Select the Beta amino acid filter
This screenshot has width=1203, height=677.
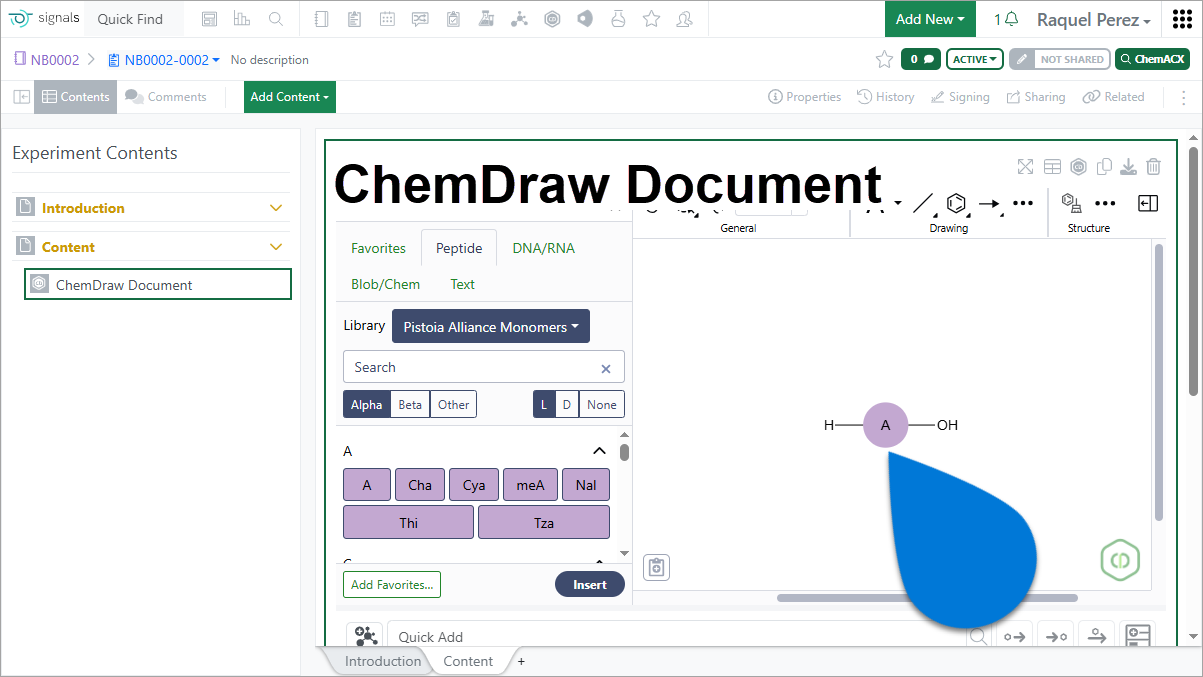point(410,404)
